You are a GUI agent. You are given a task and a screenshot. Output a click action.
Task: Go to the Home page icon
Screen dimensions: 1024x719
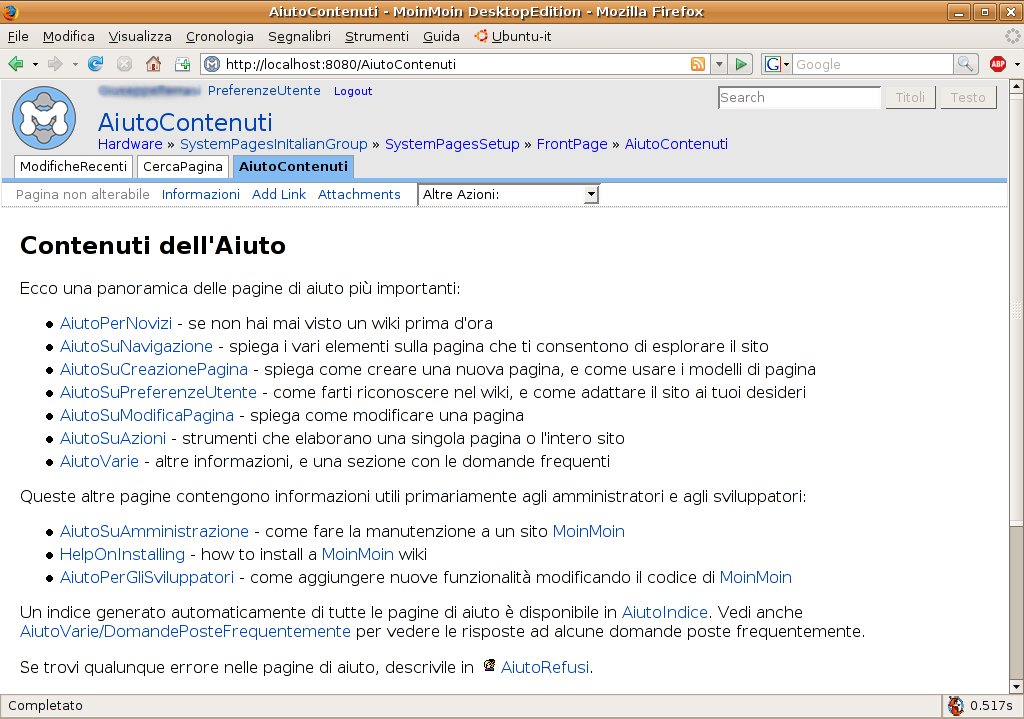(153, 64)
